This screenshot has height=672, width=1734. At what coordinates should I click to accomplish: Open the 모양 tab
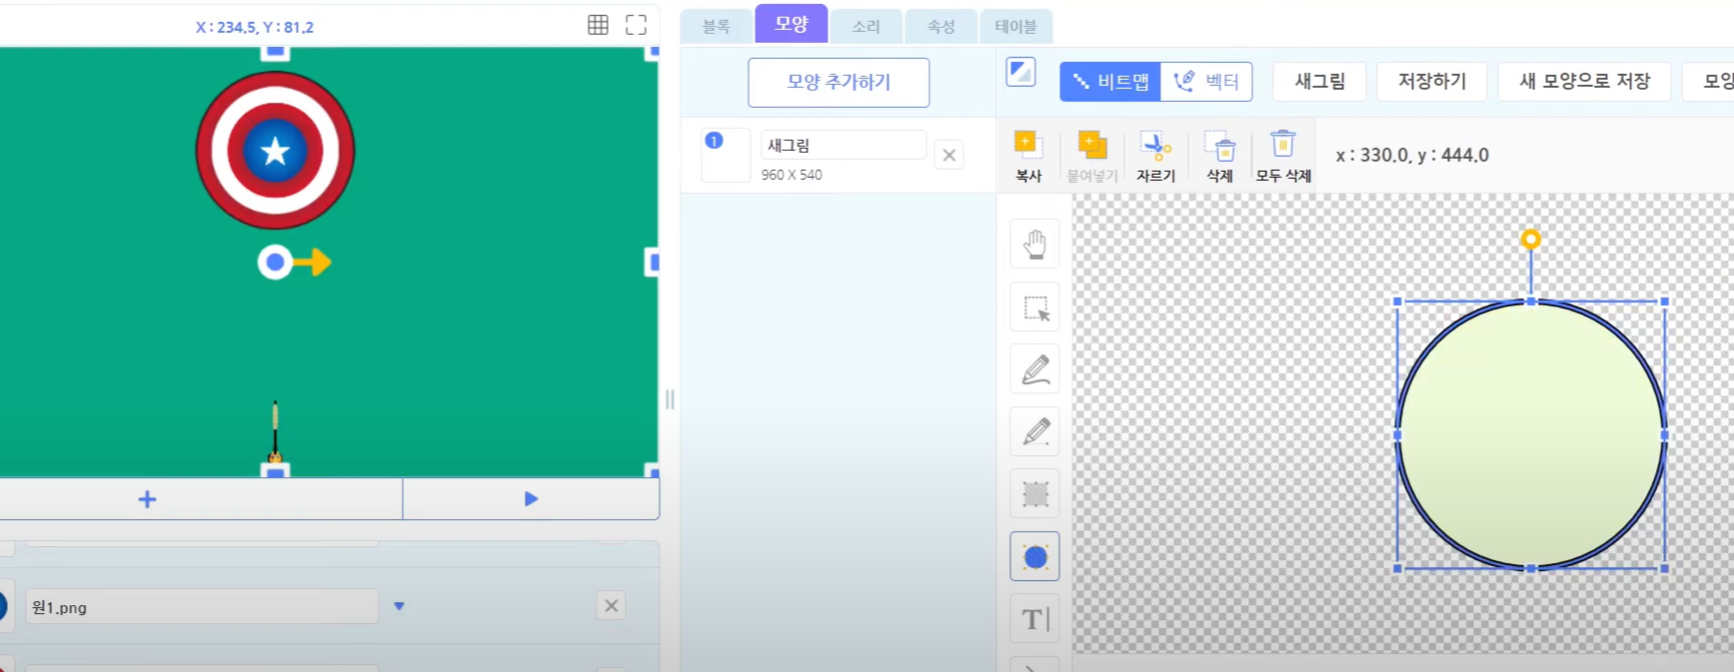(x=791, y=23)
